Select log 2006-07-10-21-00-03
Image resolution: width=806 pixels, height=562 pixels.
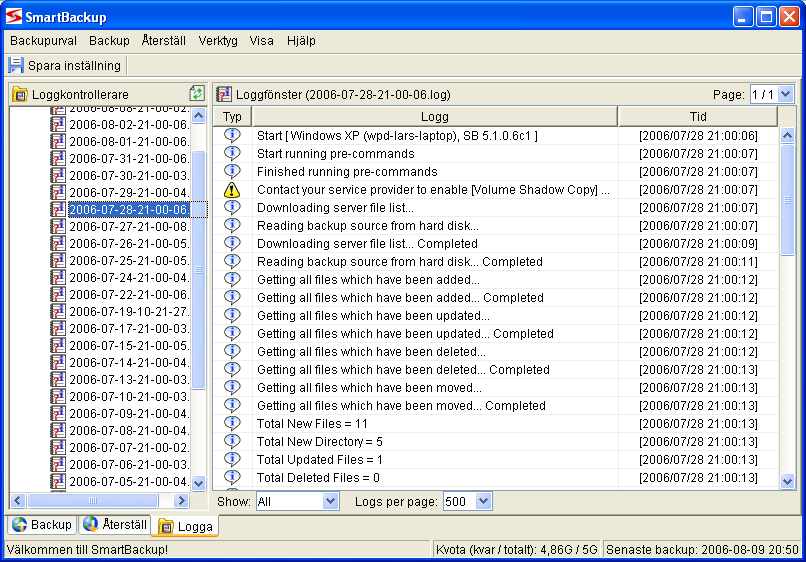(x=129, y=396)
